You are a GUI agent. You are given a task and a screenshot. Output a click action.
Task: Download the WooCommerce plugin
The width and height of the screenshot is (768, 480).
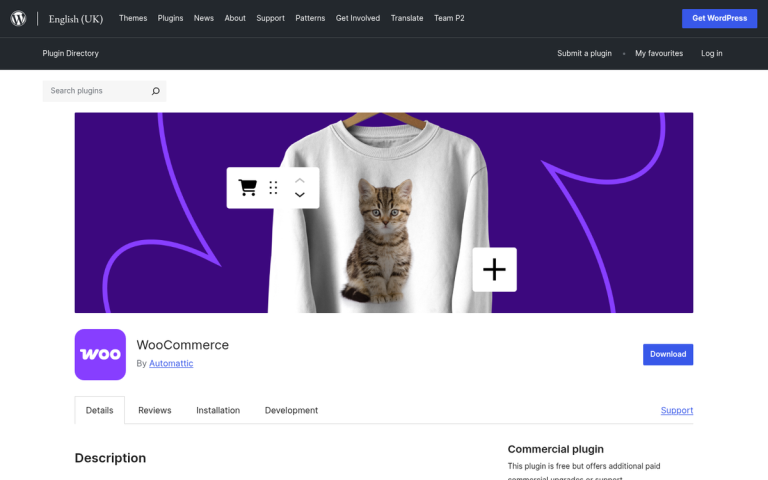tap(668, 354)
